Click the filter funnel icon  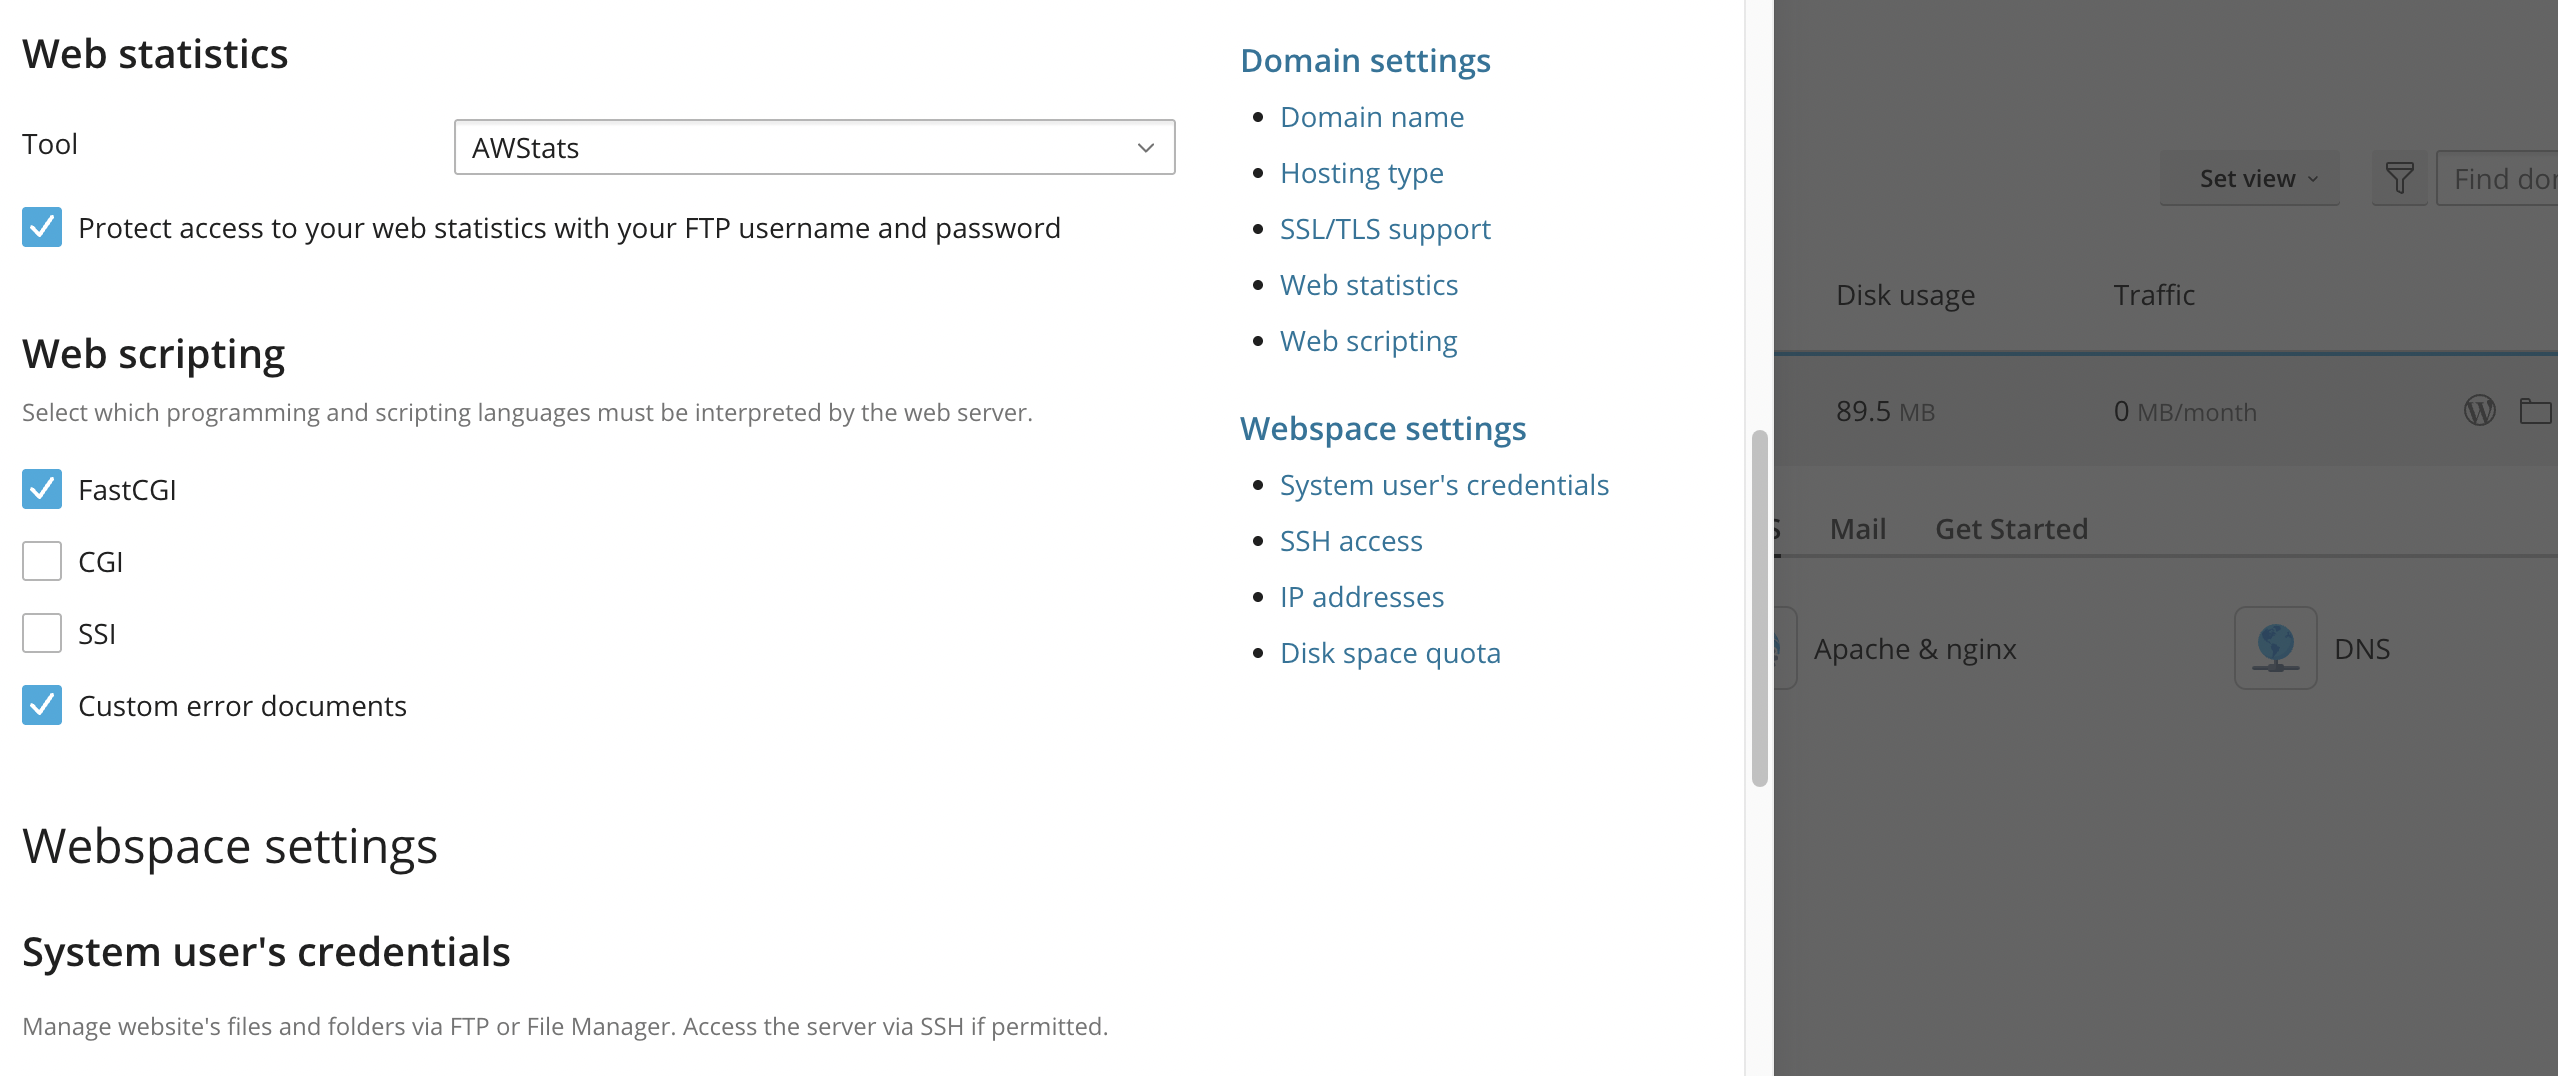[2398, 177]
